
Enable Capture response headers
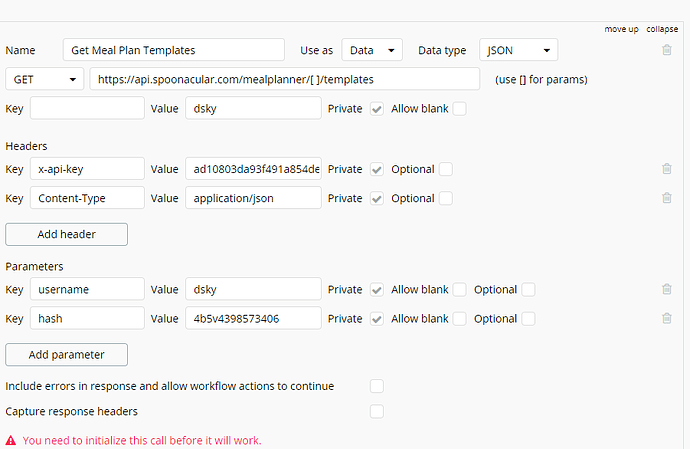coord(377,411)
